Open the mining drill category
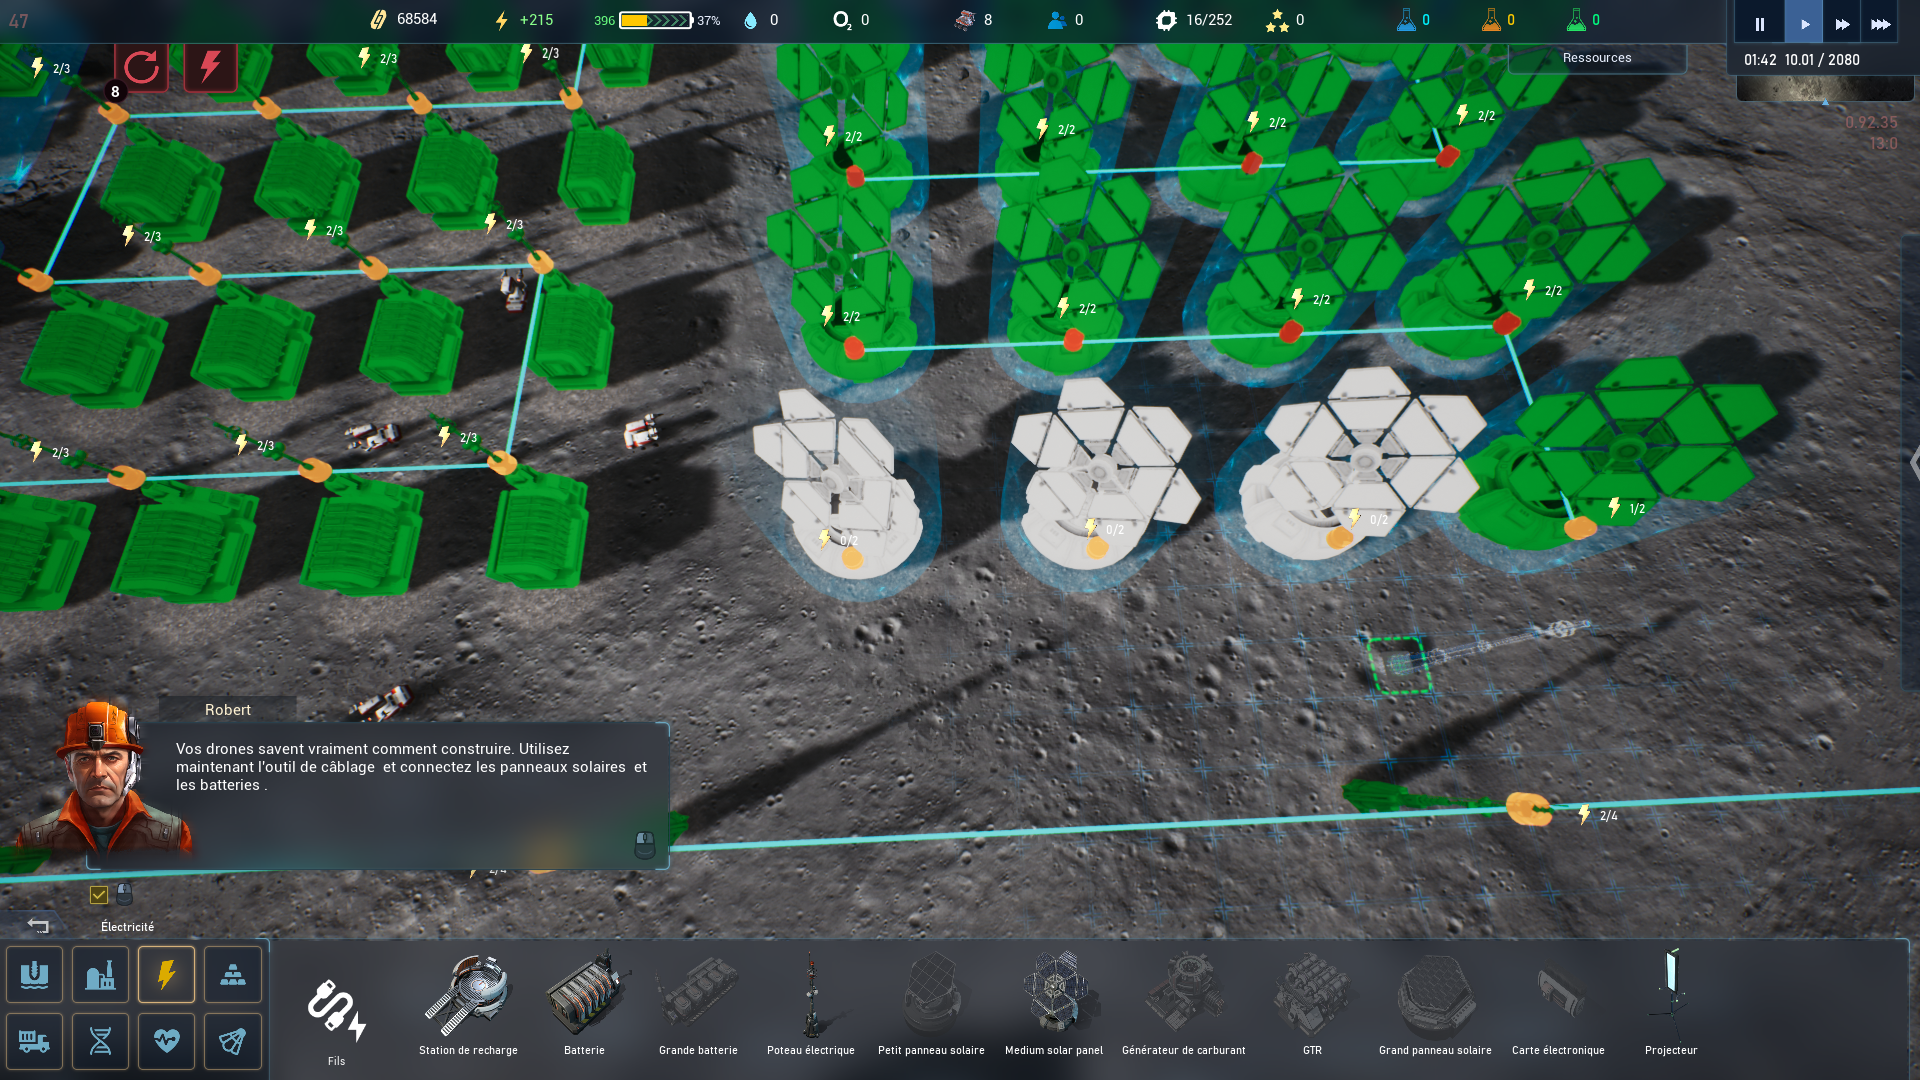1920x1080 pixels. [x=35, y=974]
